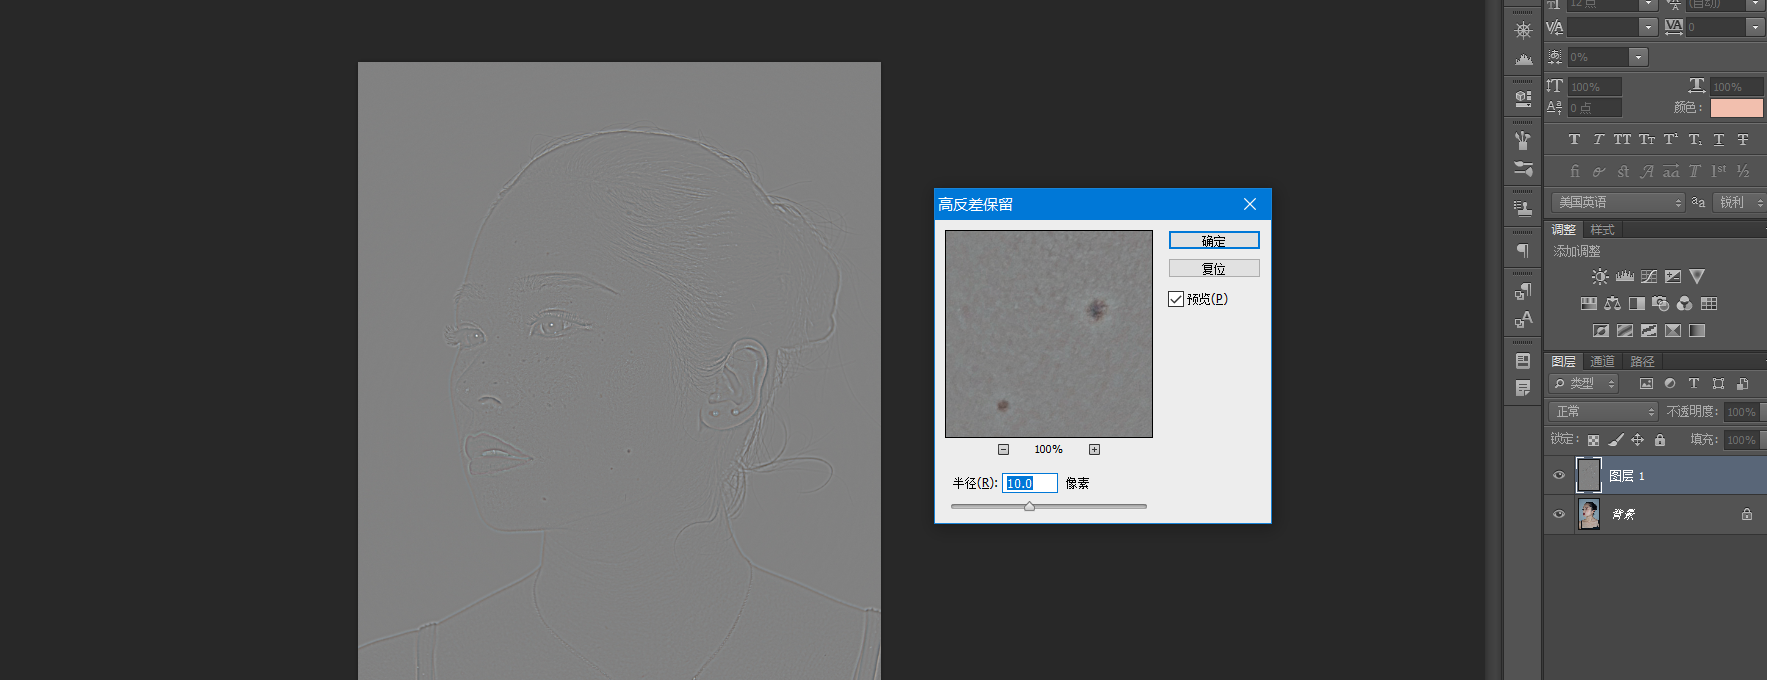This screenshot has width=1767, height=680.
Task: Click the radius 半径 input field
Action: 1030,483
